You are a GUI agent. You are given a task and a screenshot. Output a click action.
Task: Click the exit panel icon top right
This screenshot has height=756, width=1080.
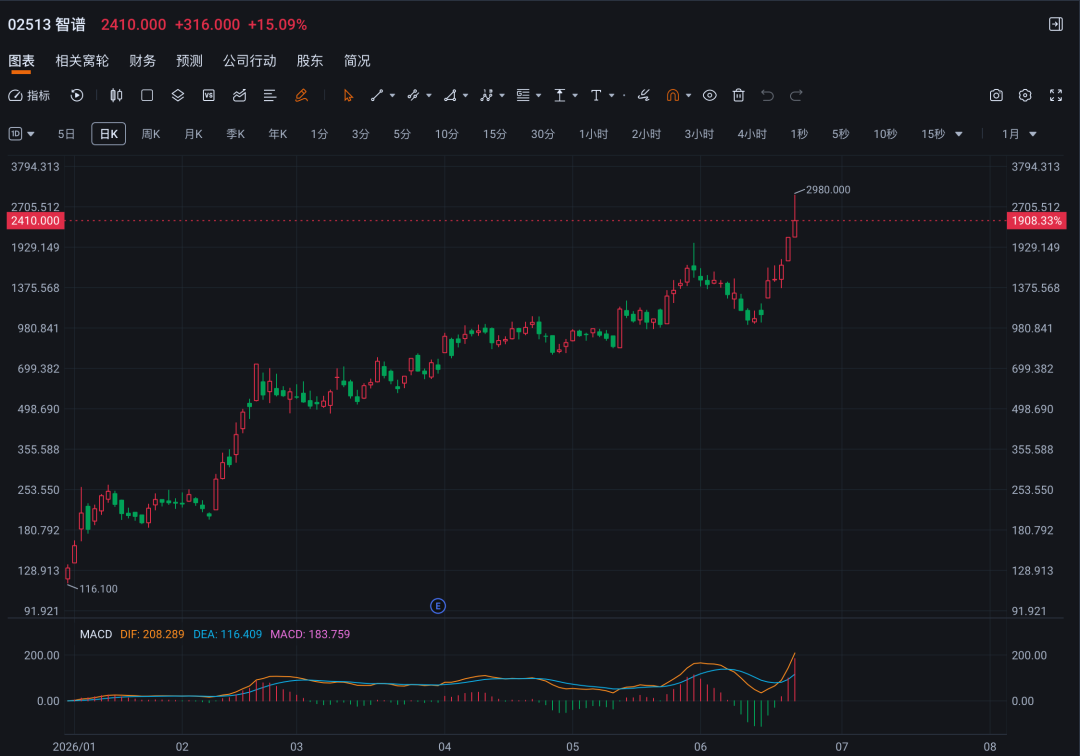[x=1056, y=24]
